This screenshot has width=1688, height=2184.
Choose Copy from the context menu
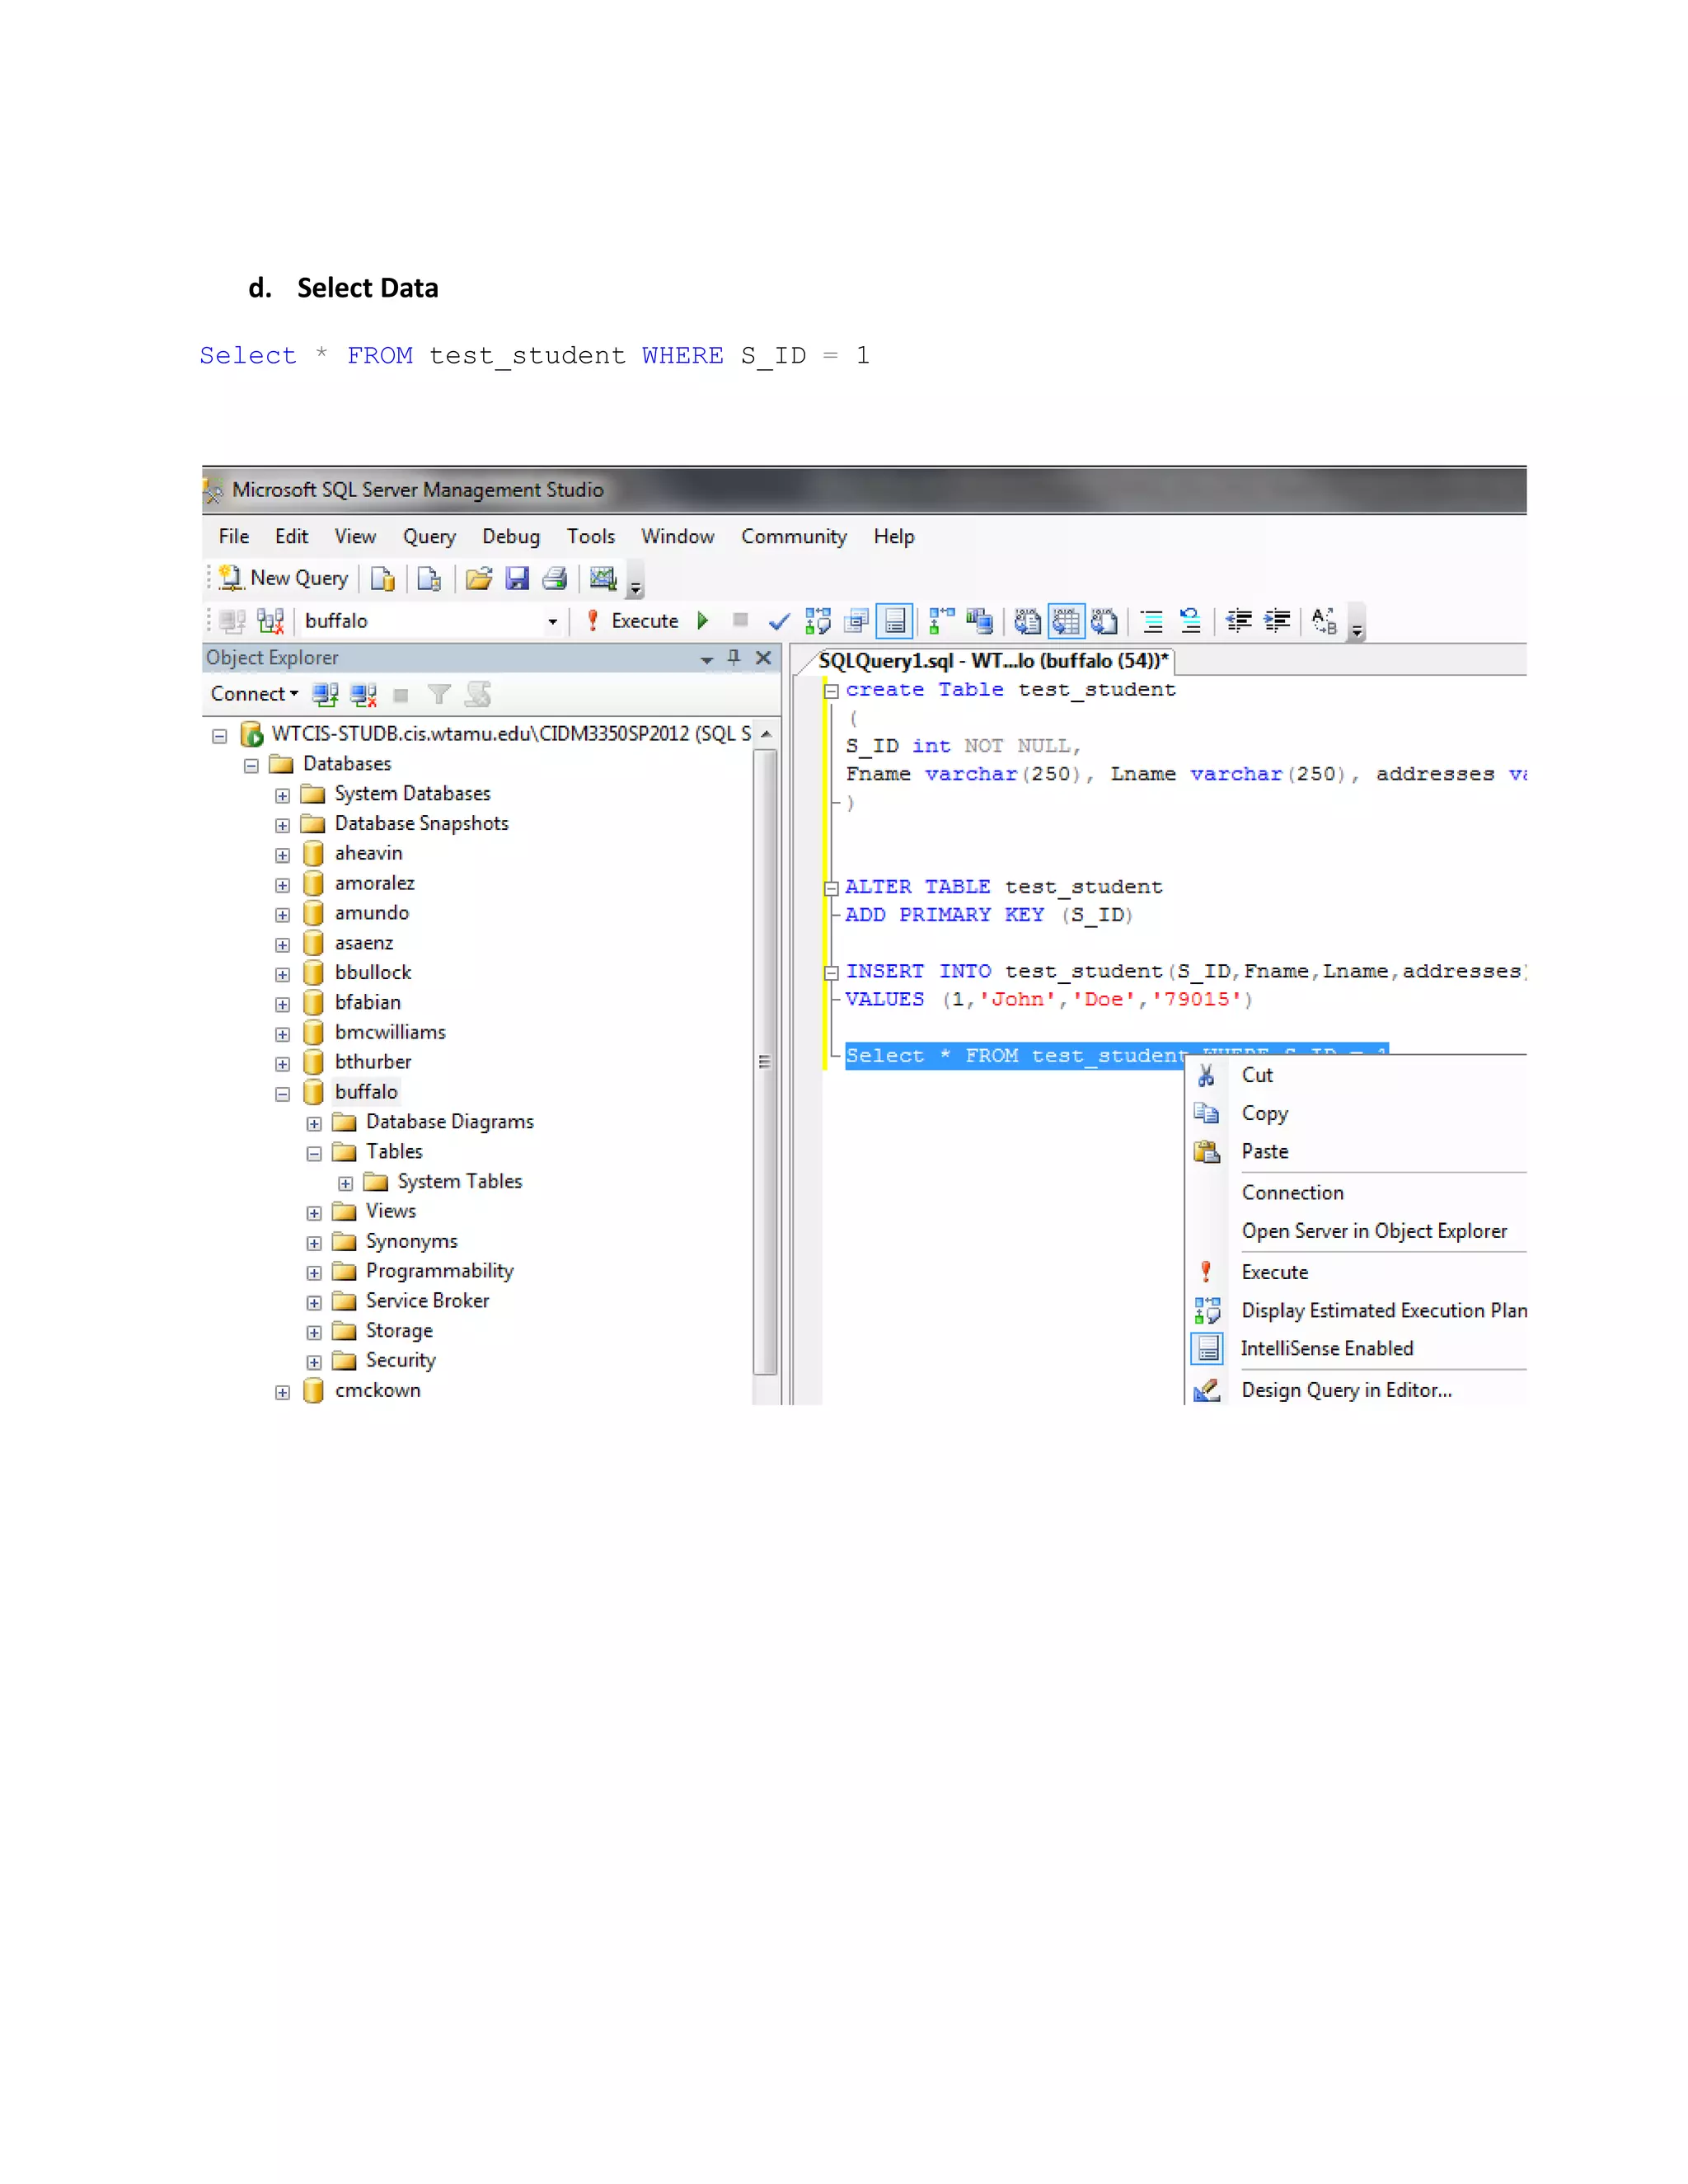(1264, 1114)
